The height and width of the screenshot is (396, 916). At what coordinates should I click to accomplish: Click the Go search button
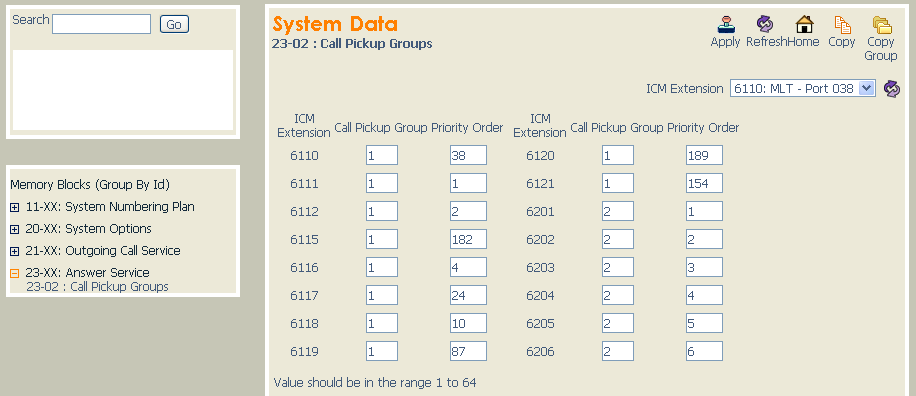pos(174,24)
